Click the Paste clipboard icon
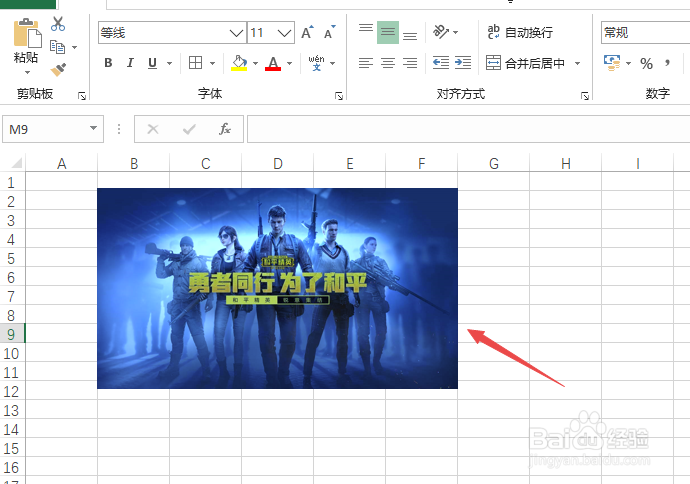 click(x=27, y=33)
